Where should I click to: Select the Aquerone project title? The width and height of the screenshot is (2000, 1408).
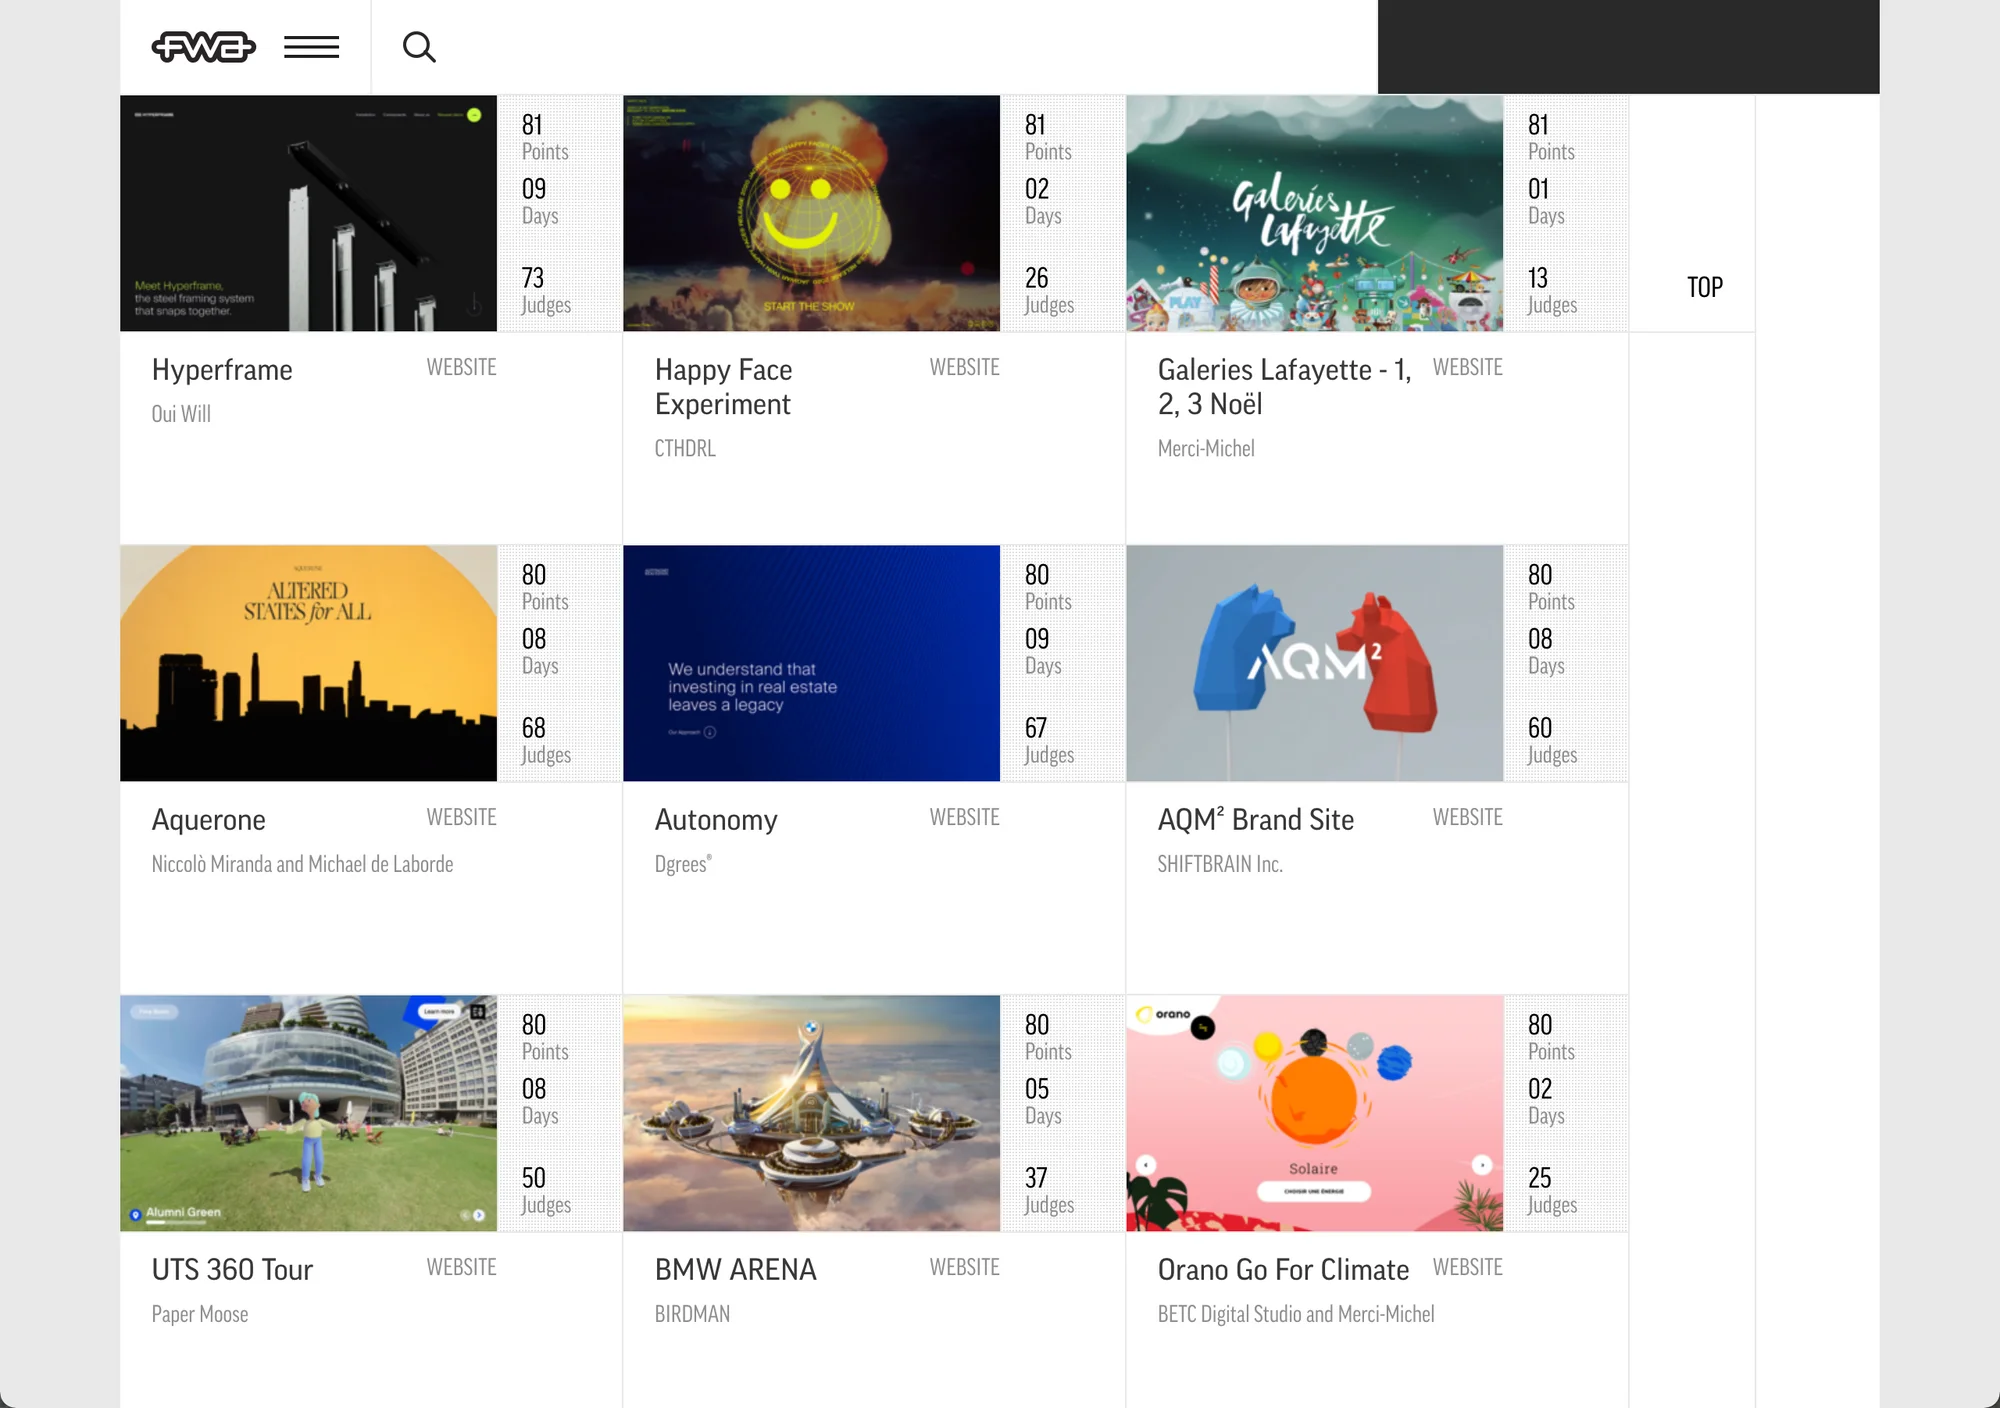pos(209,820)
